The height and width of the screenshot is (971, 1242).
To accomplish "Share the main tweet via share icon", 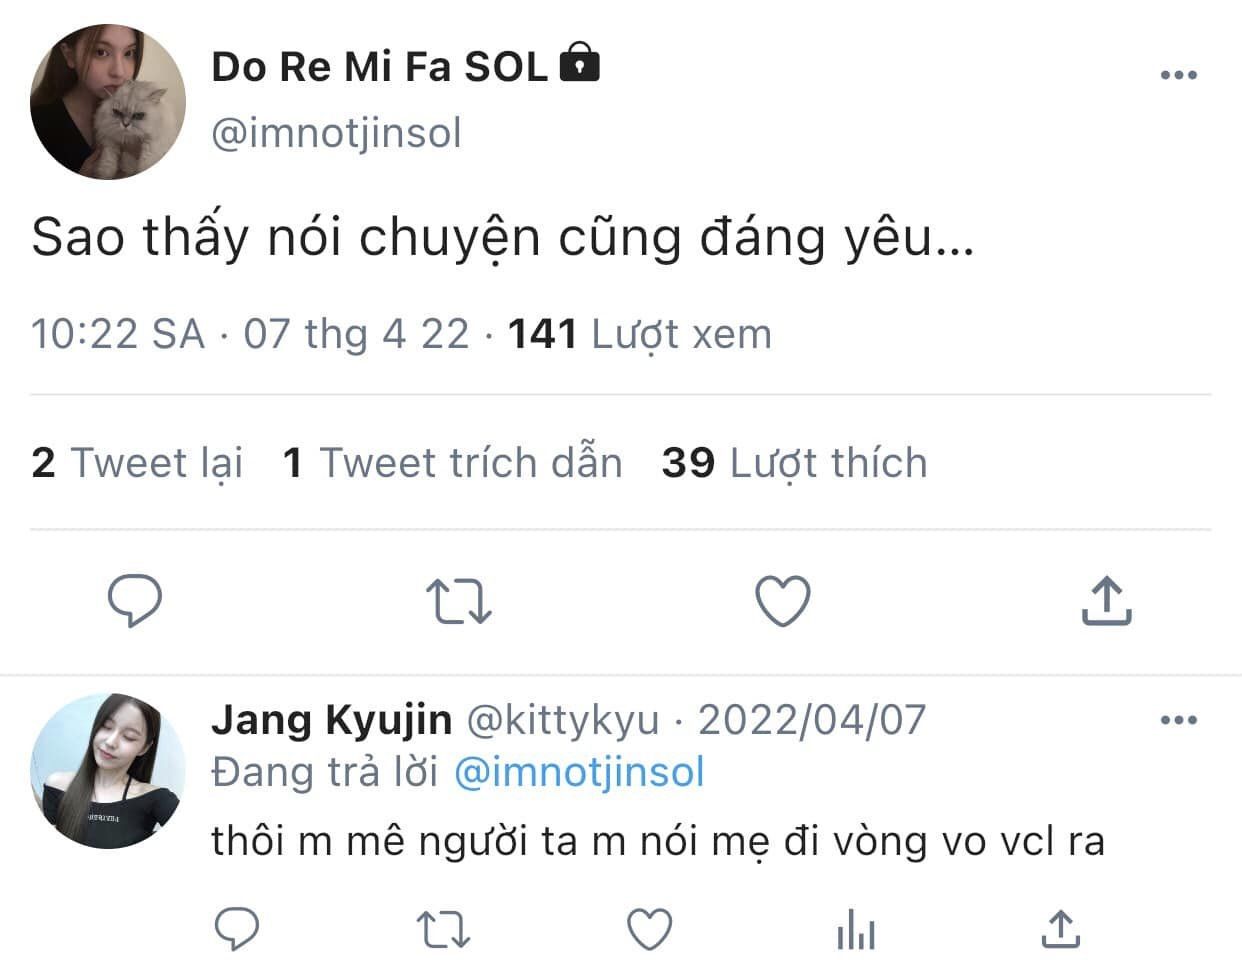I will tap(1106, 600).
